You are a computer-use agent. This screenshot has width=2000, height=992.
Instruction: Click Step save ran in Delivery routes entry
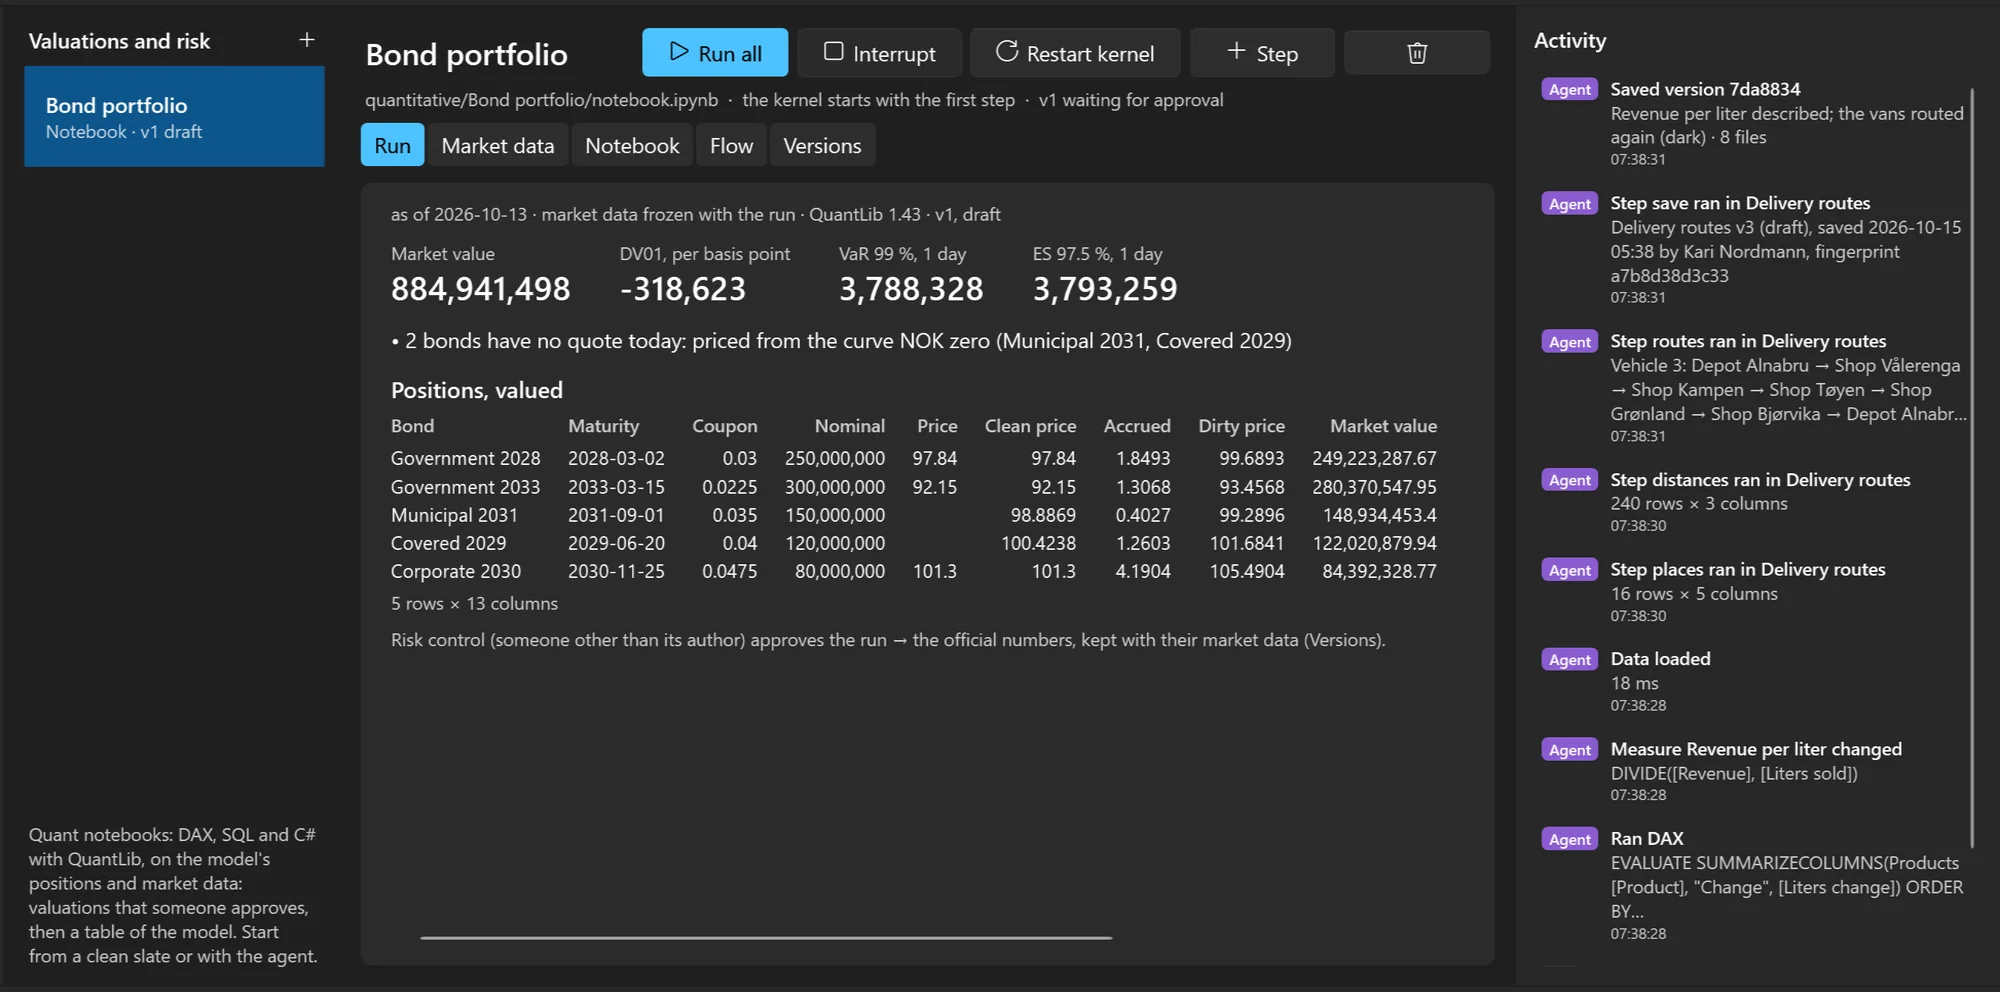(1755, 249)
